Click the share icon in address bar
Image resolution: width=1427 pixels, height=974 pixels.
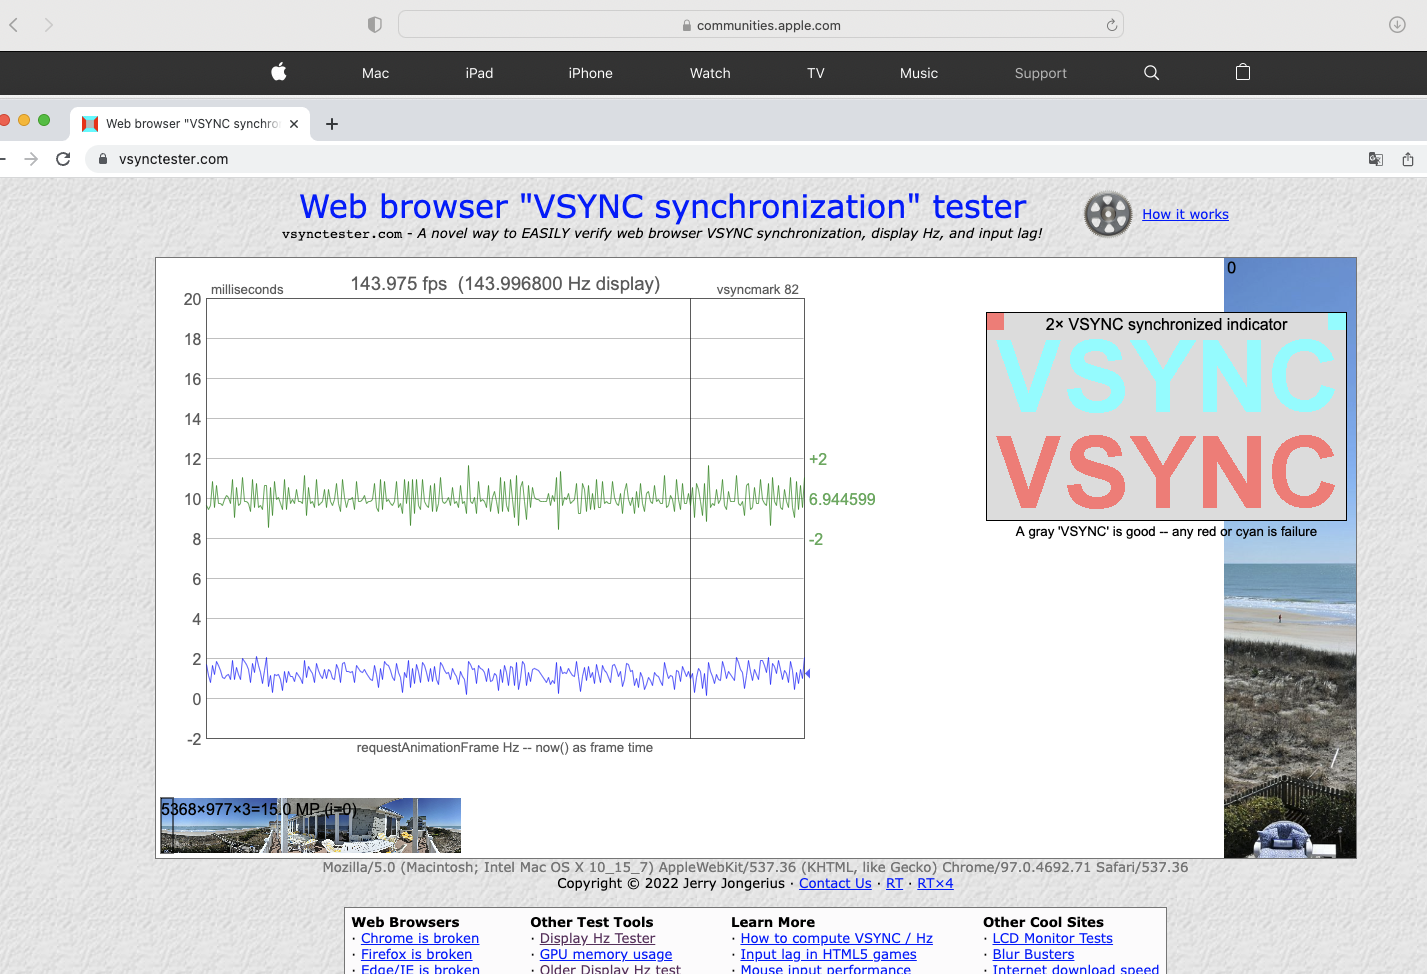click(1408, 159)
